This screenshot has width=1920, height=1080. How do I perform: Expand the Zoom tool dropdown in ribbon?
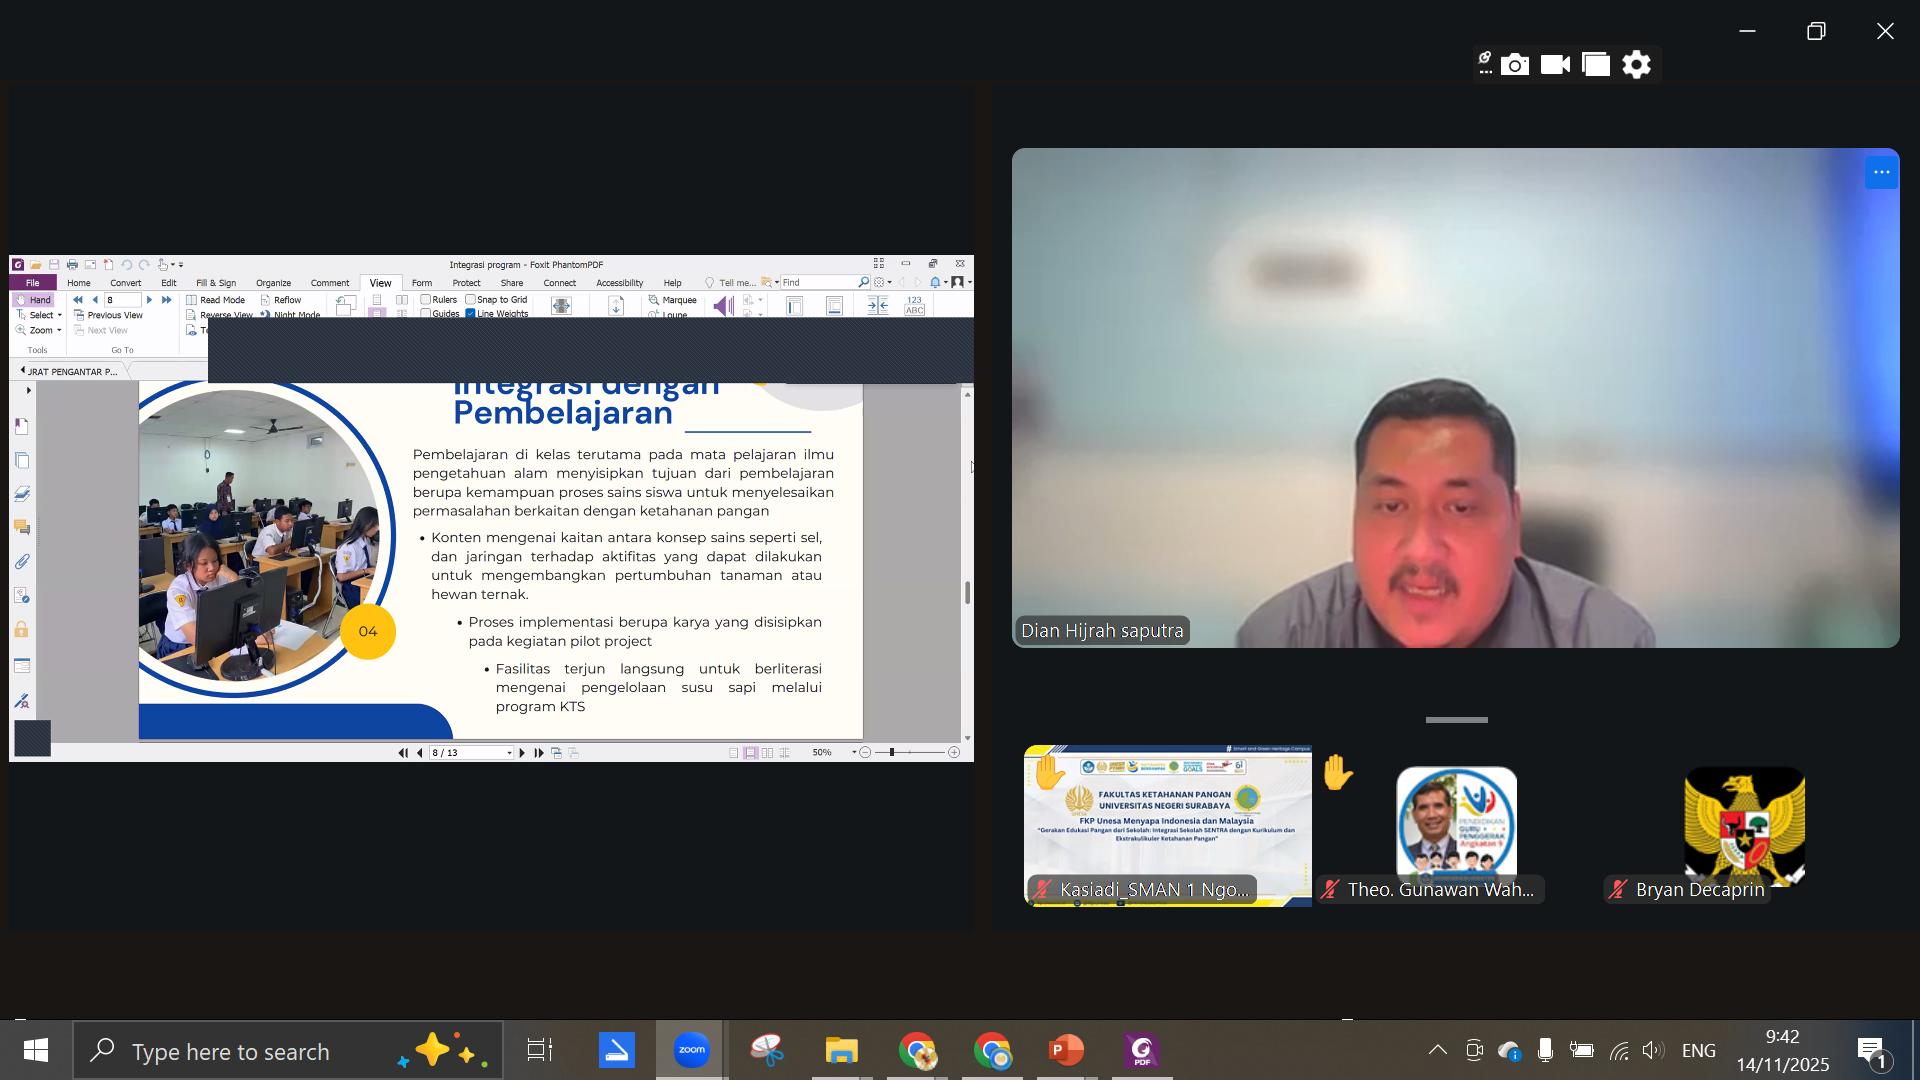59,331
